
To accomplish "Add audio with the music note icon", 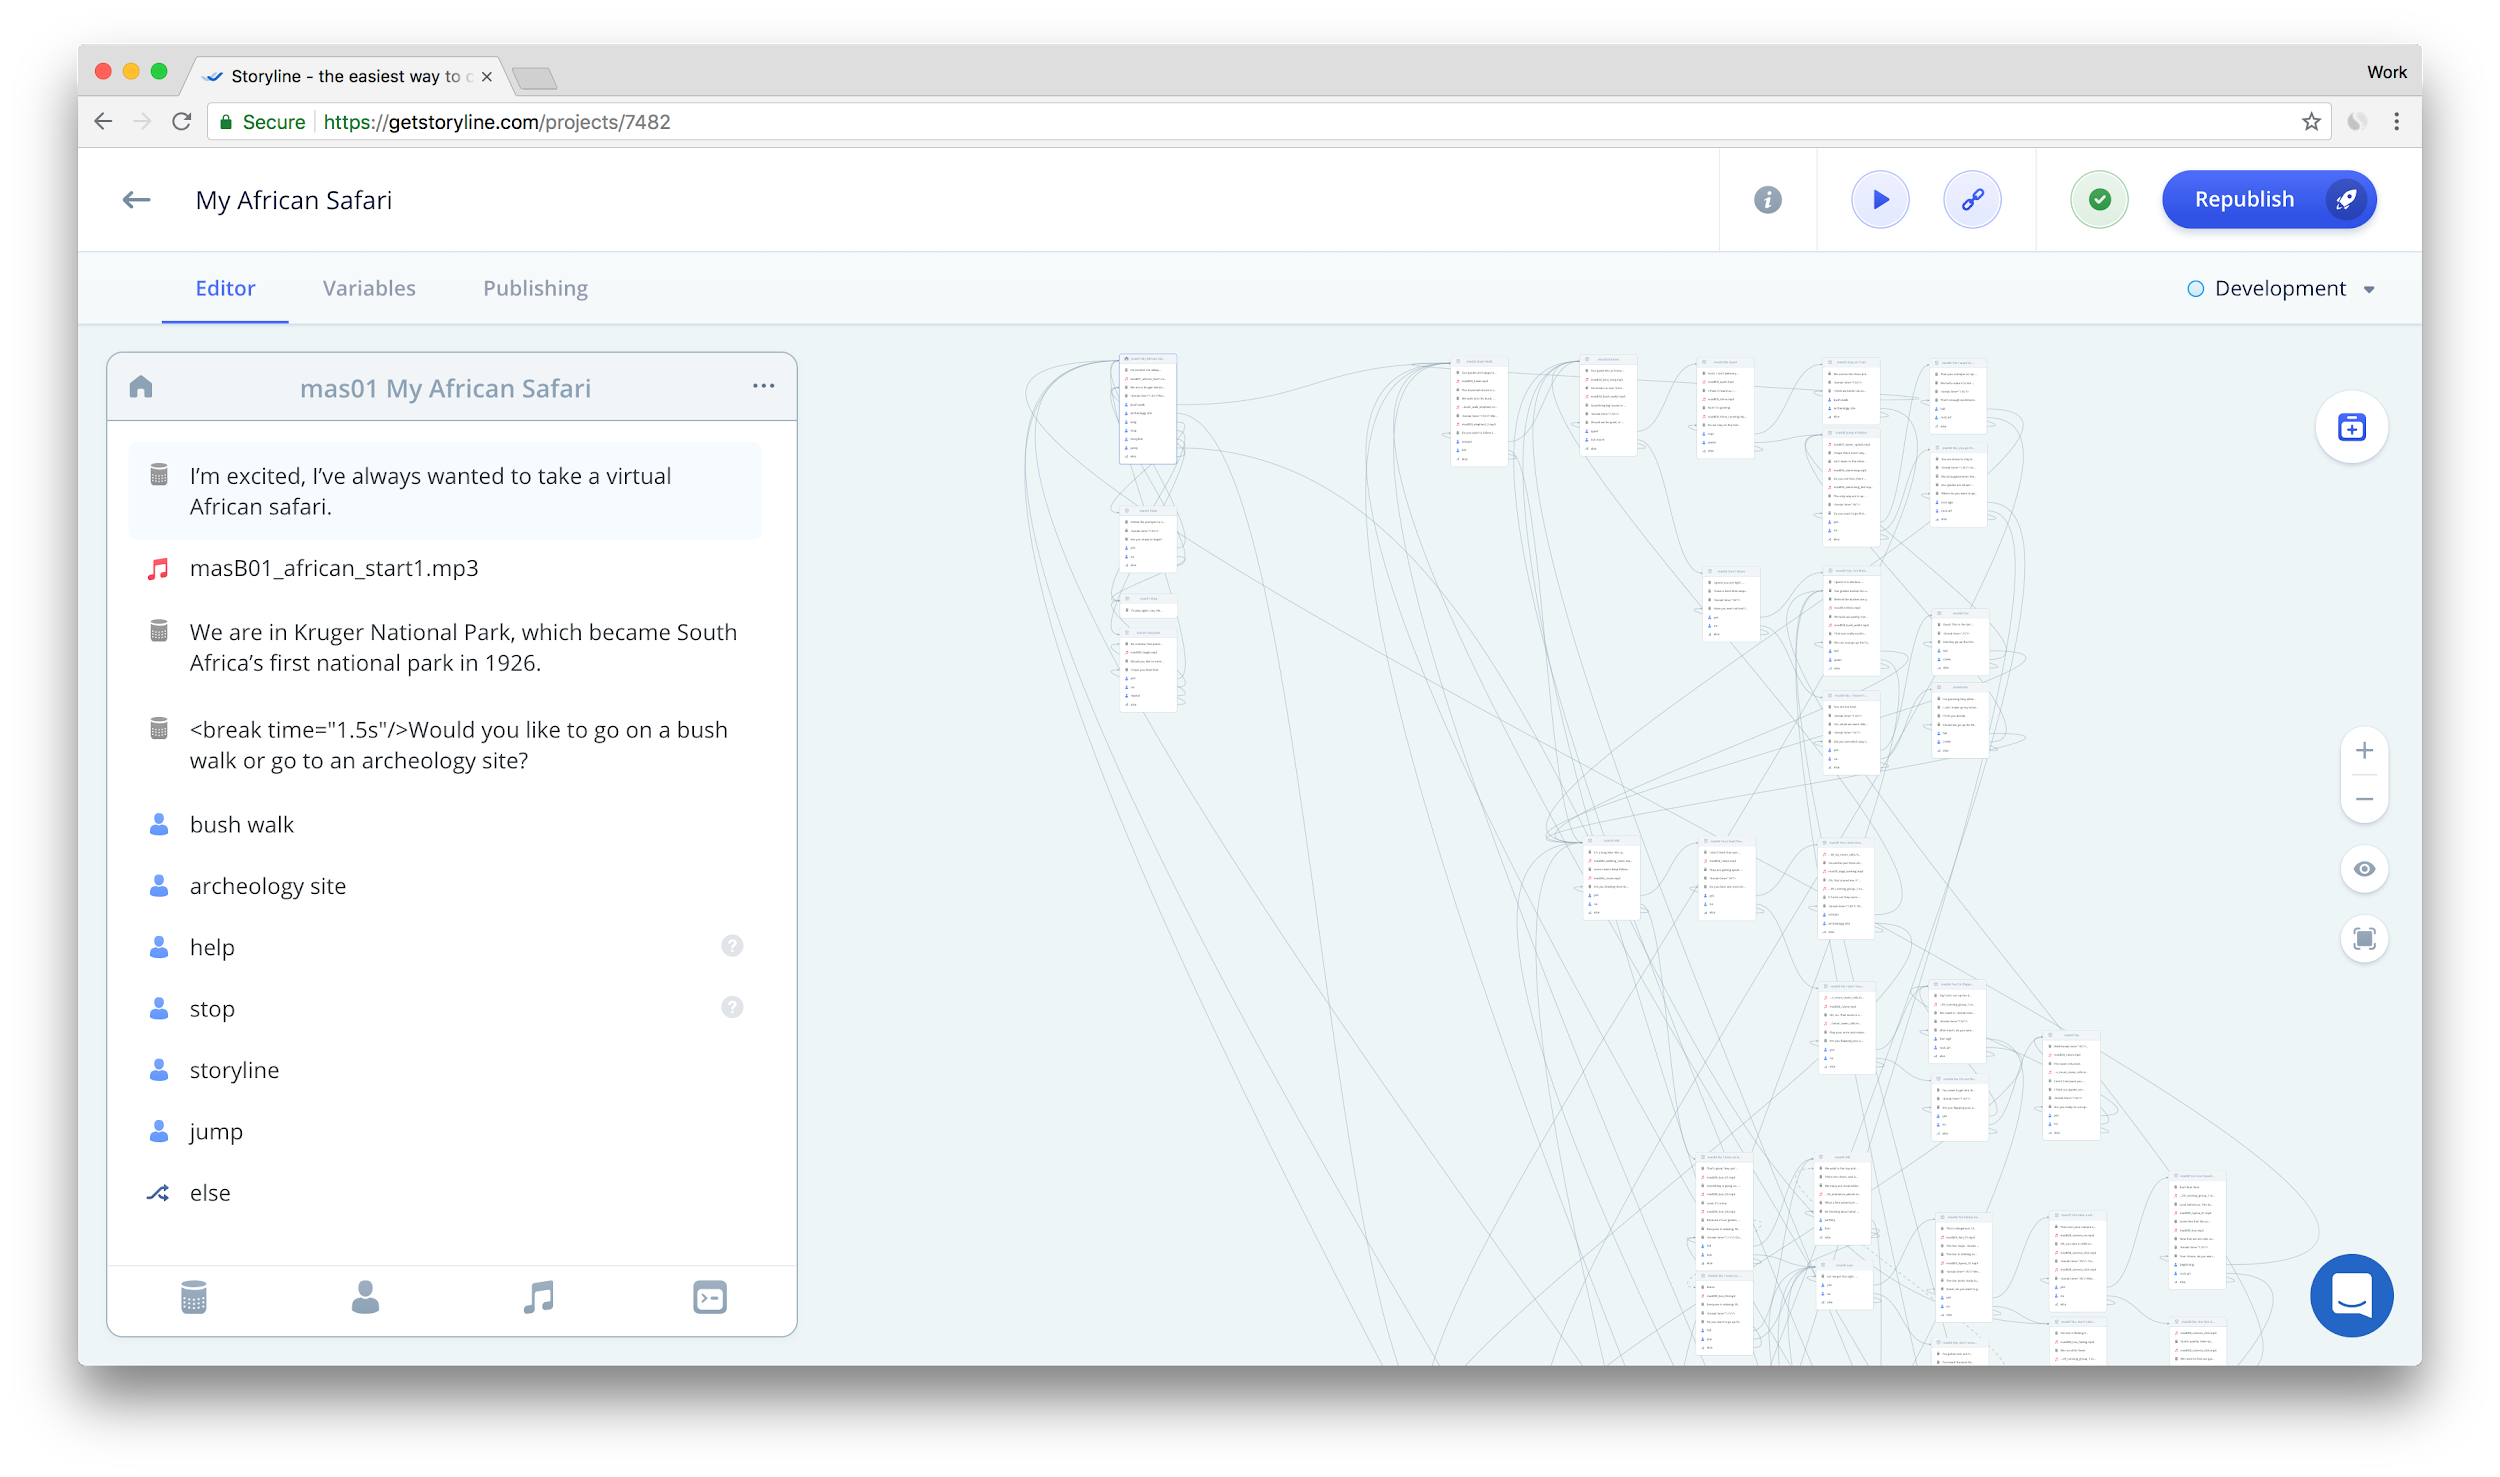I will [538, 1297].
